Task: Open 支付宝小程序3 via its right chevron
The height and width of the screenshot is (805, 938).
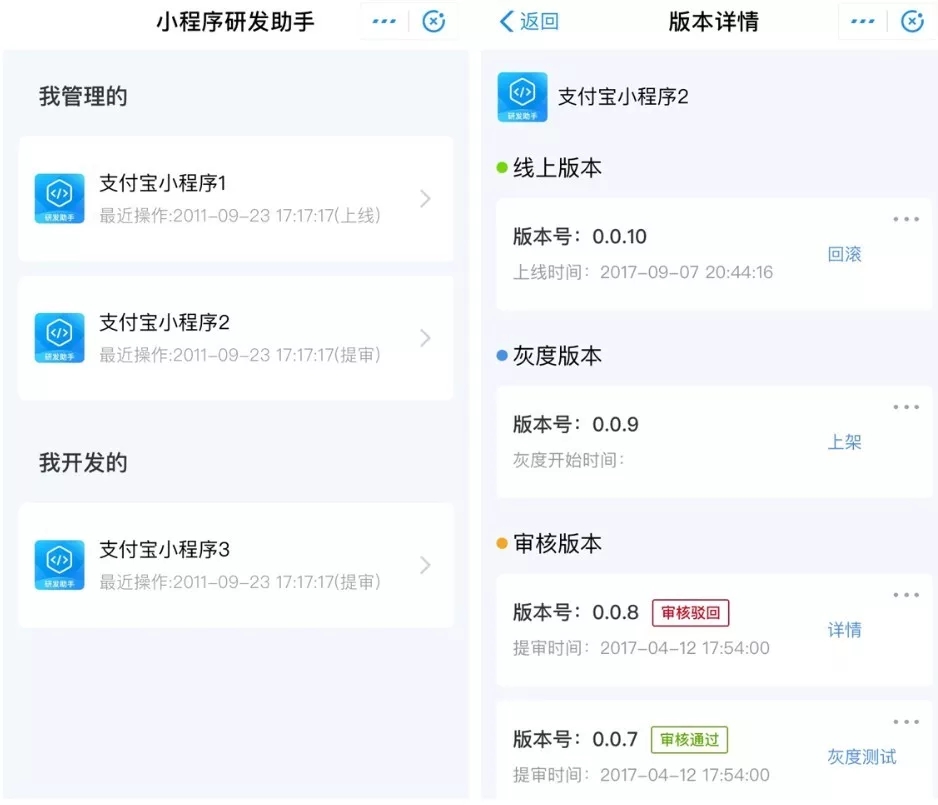Action: [426, 566]
